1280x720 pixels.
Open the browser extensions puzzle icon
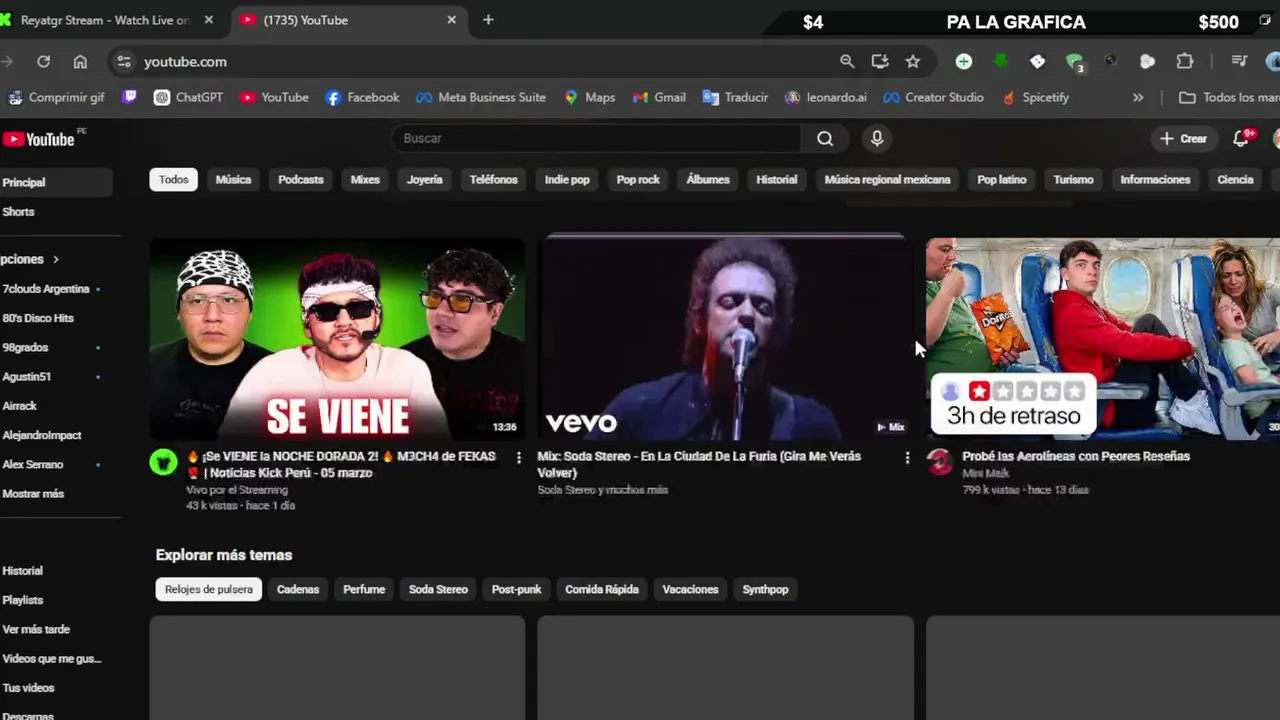click(1185, 62)
